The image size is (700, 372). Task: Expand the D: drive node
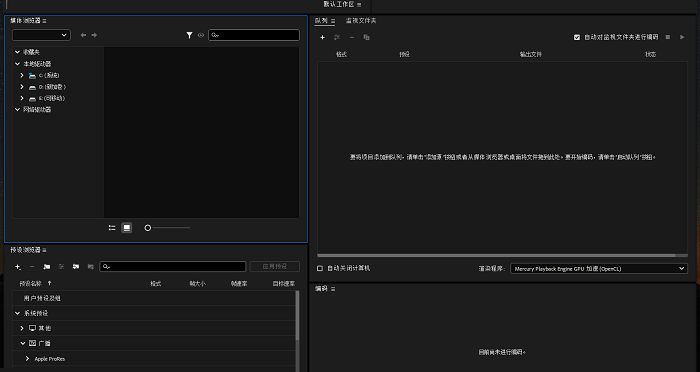coord(22,87)
